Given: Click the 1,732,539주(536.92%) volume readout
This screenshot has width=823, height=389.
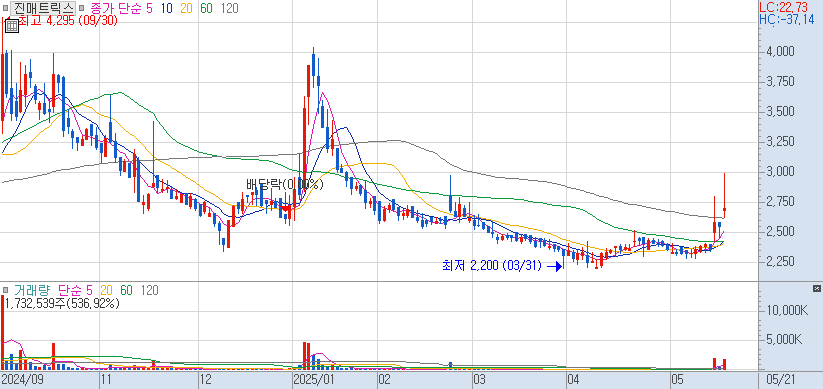Looking at the screenshot, I should 62,303.
